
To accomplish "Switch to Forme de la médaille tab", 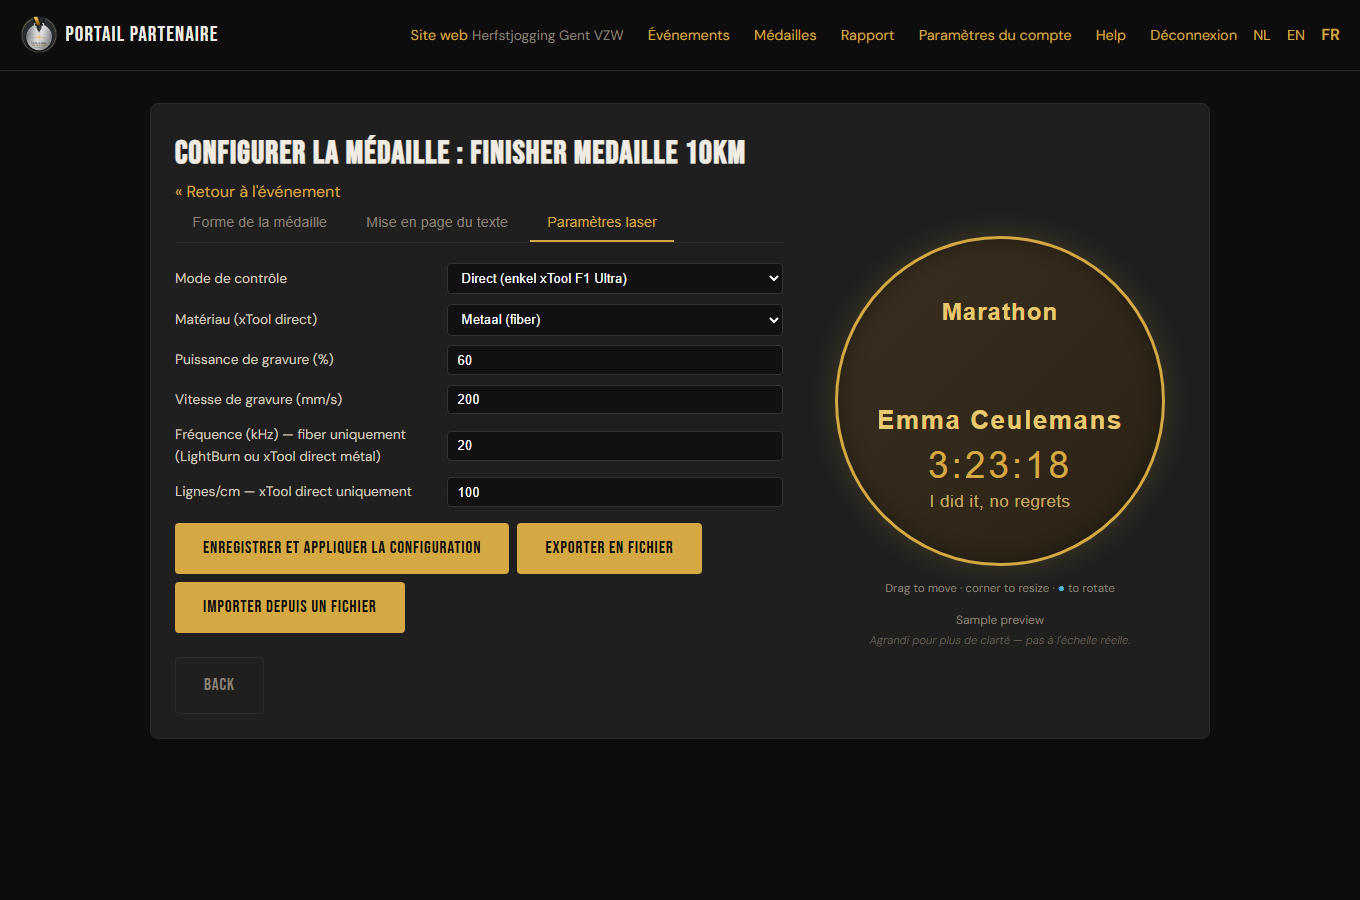I will (x=260, y=222).
